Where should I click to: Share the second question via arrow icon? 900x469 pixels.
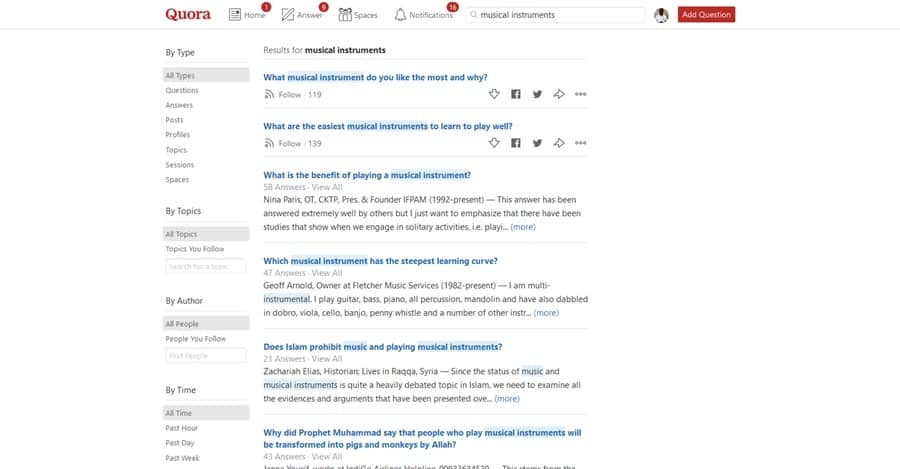[x=559, y=143]
